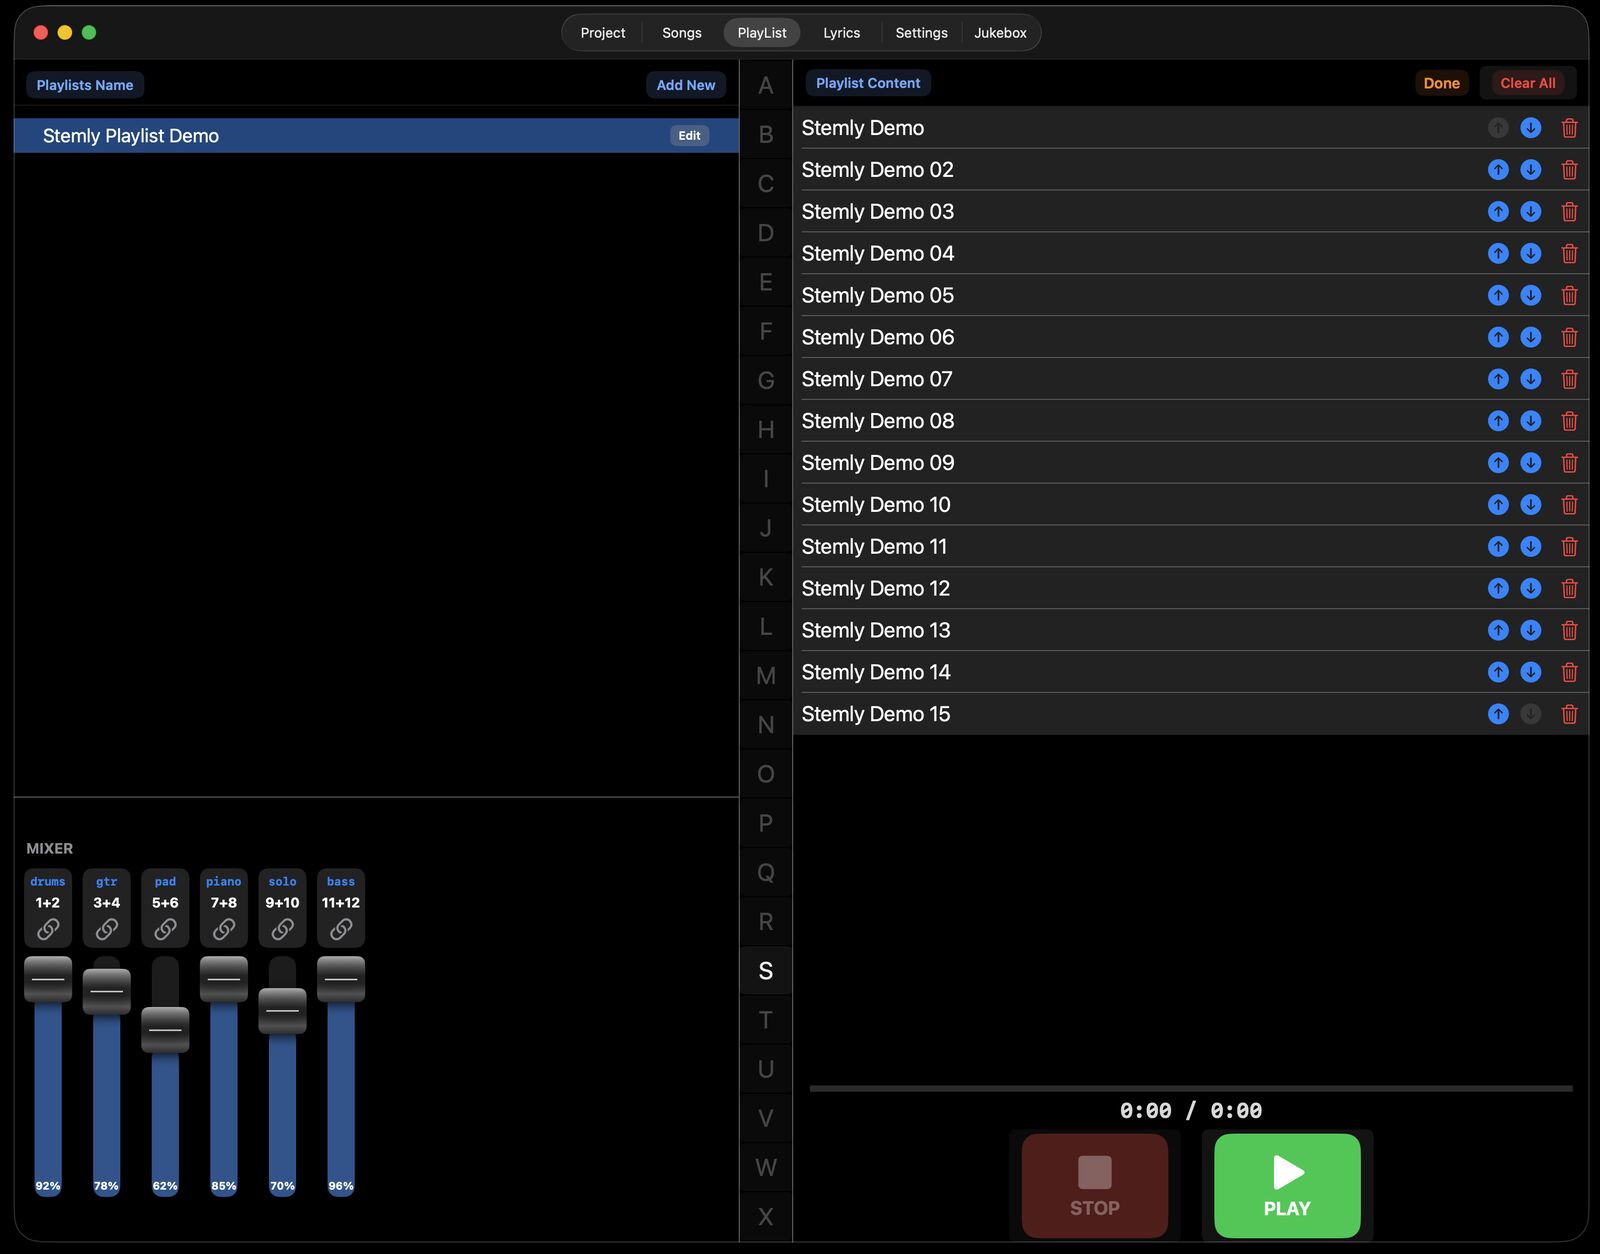
Task: Add New playlist
Action: (x=686, y=85)
